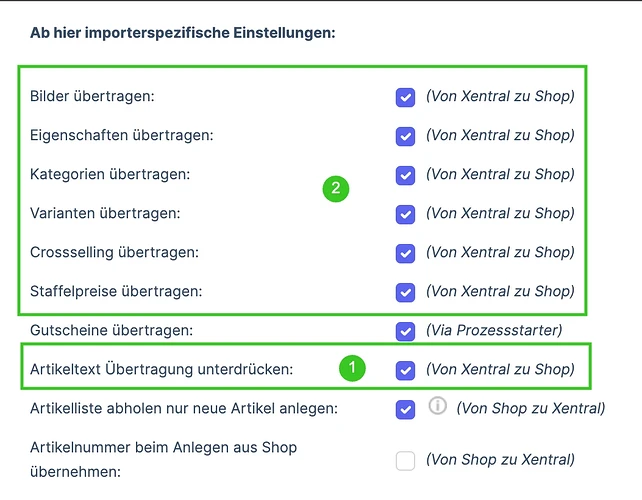This screenshot has height=500, width=642.
Task: Click the Staffelpreise übertragen label
Action: pyautogui.click(x=116, y=291)
